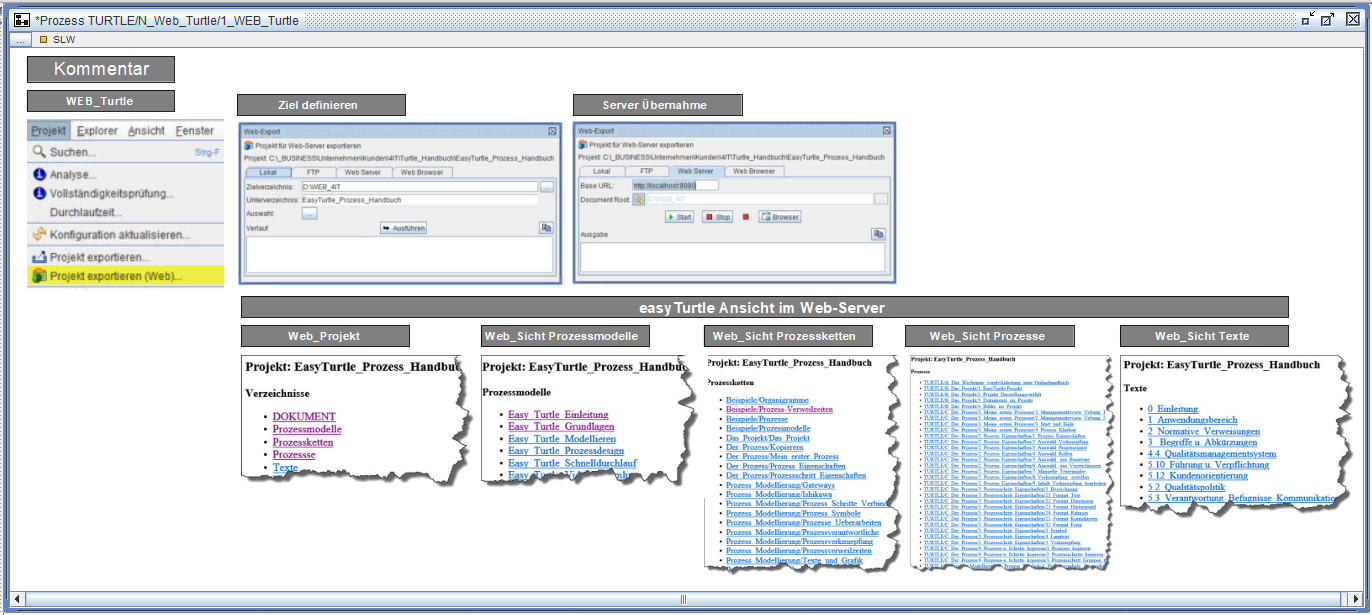Click the Base URL input field
The width and height of the screenshot is (1372, 615).
(x=675, y=185)
